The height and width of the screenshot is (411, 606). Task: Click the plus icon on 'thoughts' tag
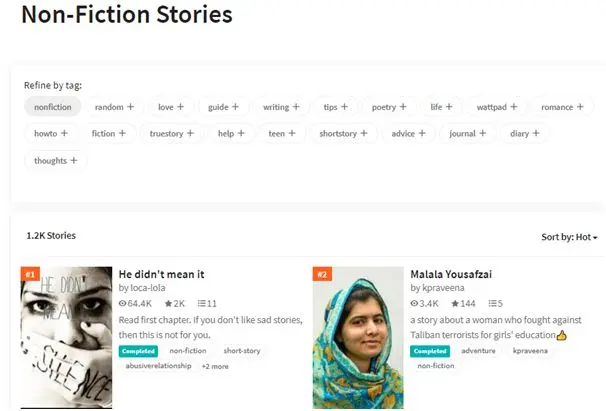tap(73, 160)
